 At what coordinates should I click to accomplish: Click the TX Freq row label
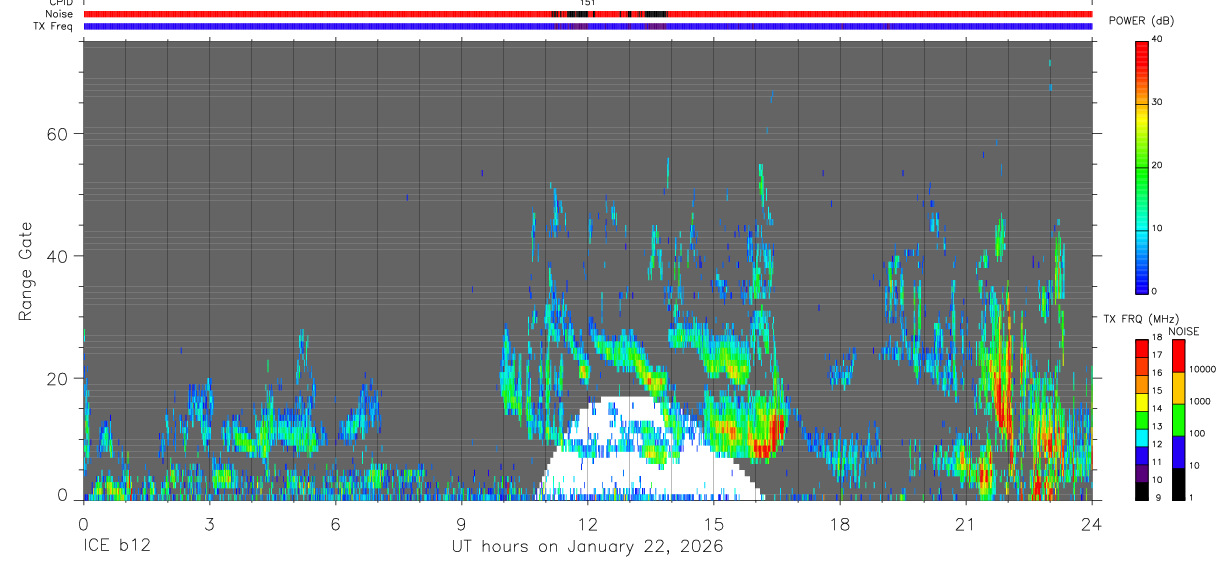[x=54, y=26]
